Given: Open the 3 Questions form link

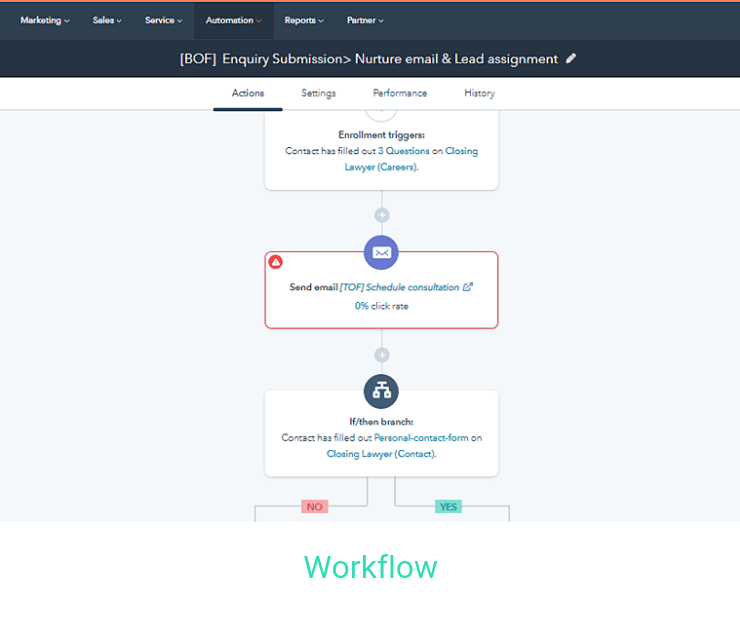Looking at the screenshot, I should click(x=404, y=151).
